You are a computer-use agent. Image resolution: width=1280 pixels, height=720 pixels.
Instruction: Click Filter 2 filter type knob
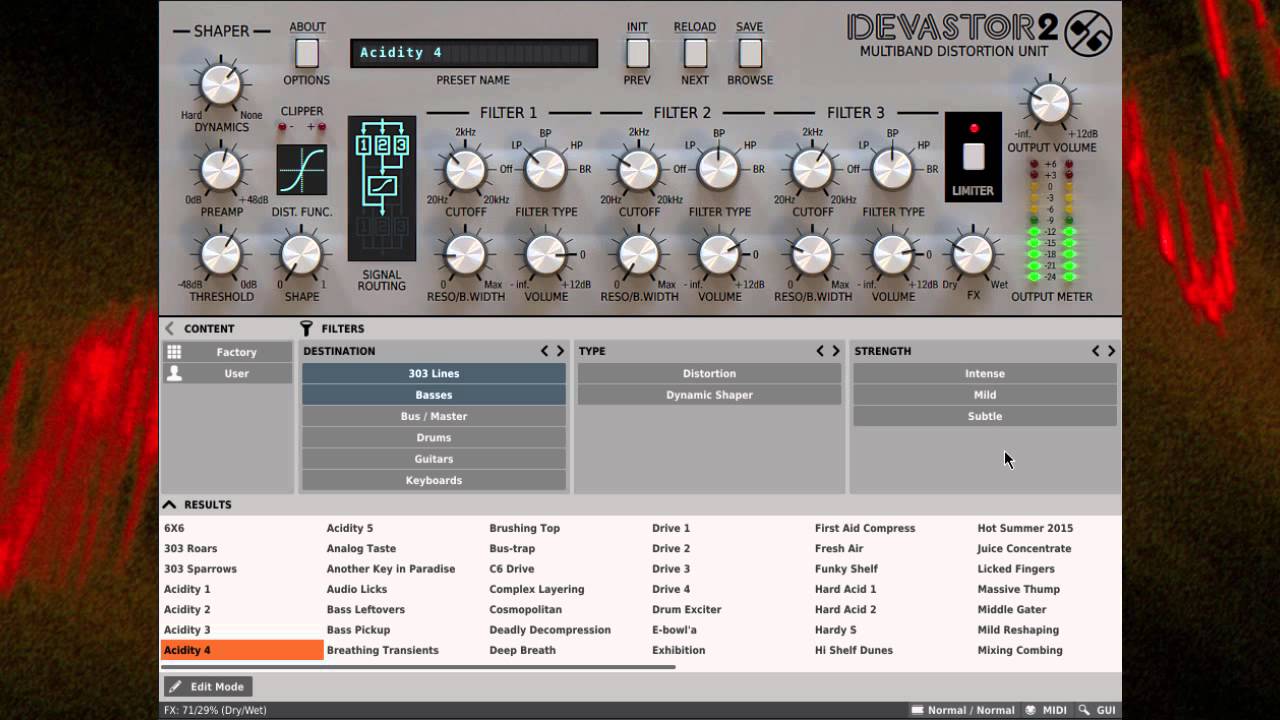(x=719, y=170)
